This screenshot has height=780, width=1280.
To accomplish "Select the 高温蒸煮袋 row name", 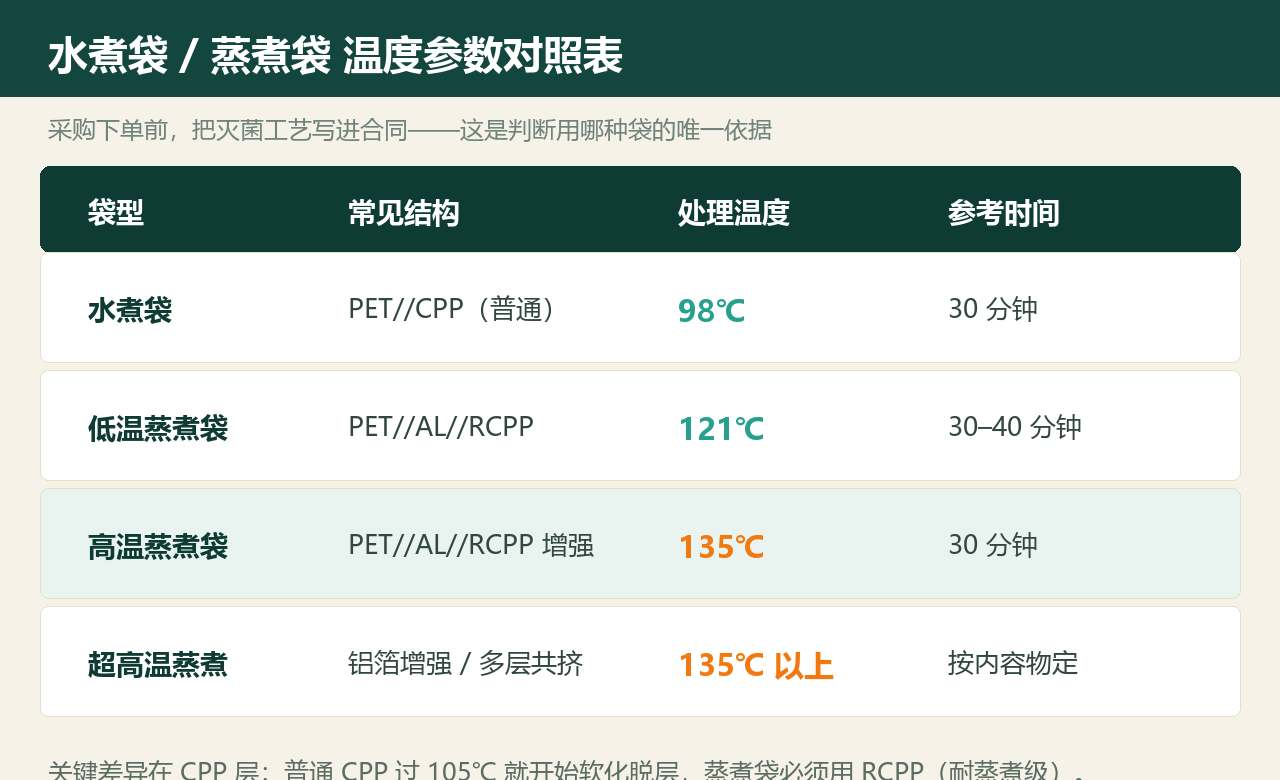I will coord(158,546).
